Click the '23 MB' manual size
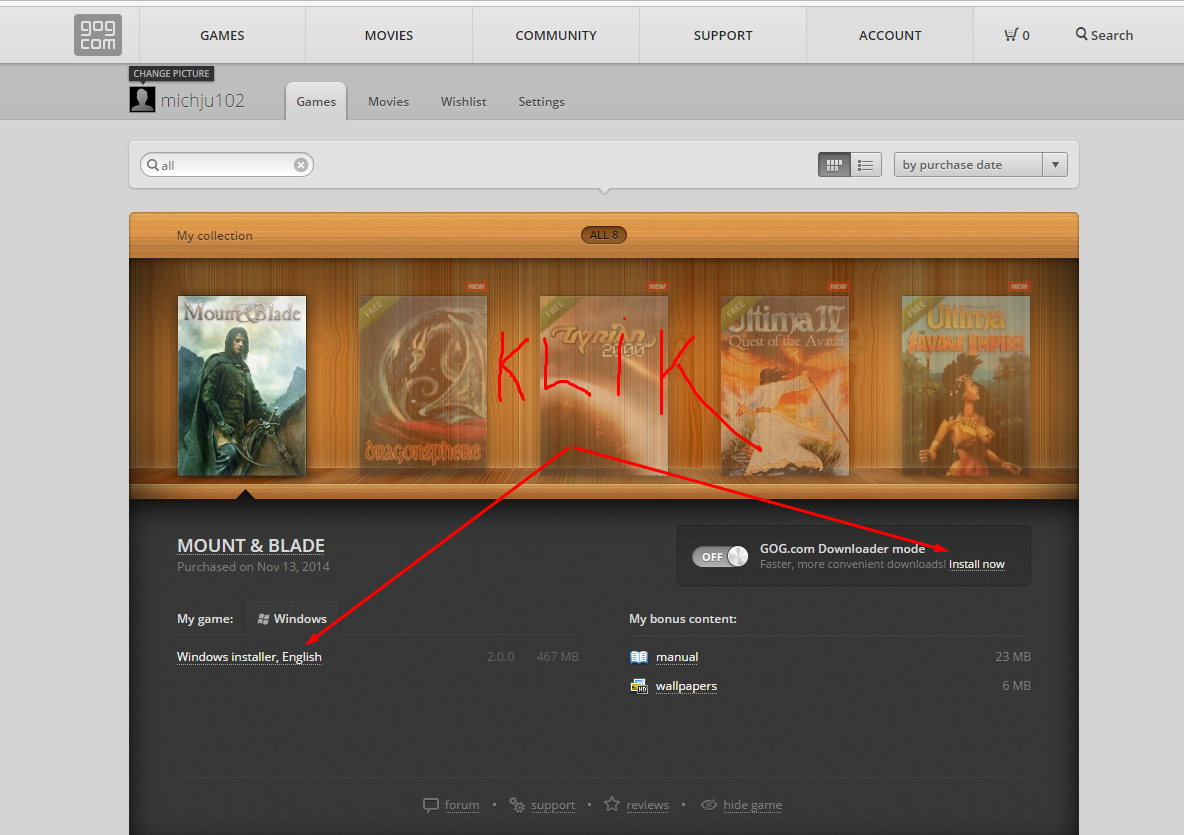The width and height of the screenshot is (1184, 835). click(1013, 657)
